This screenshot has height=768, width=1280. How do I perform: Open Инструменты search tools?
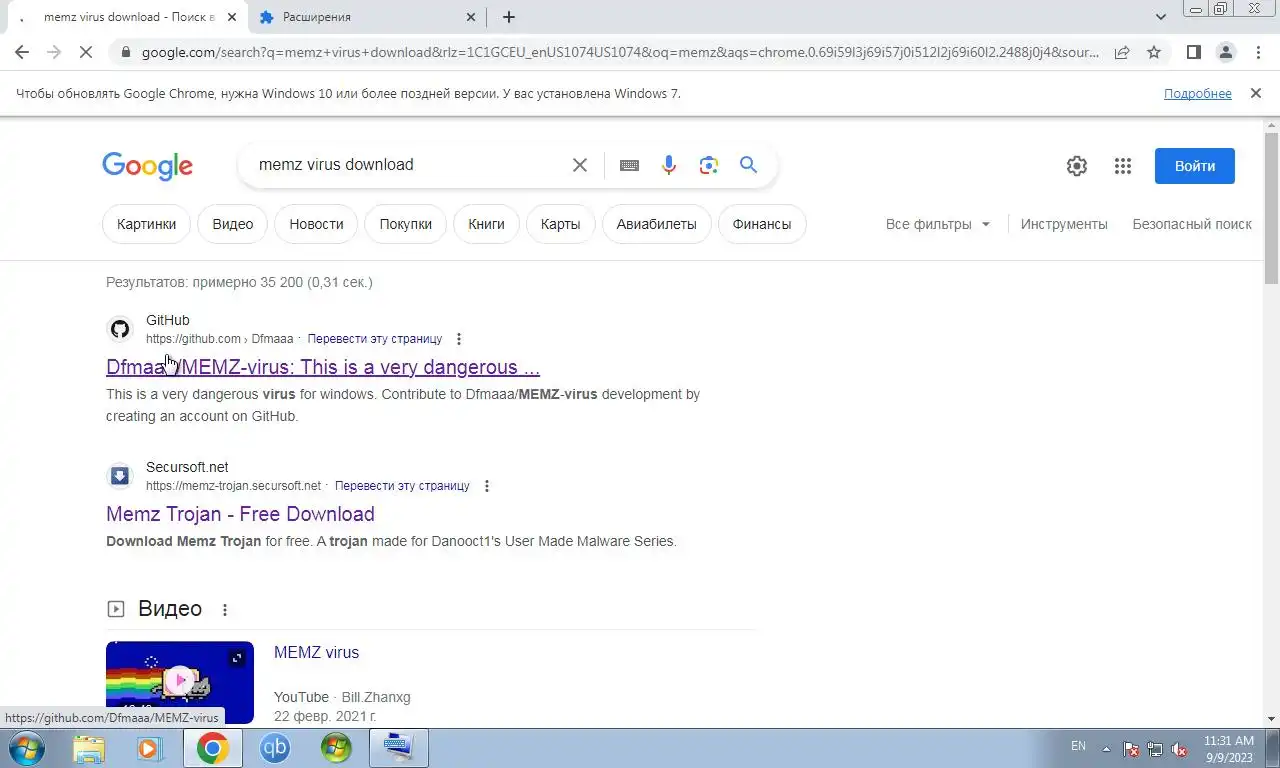coord(1064,224)
